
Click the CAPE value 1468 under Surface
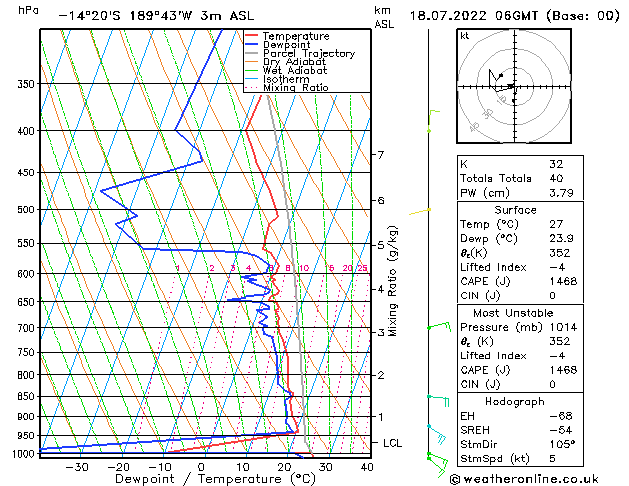tap(563, 281)
